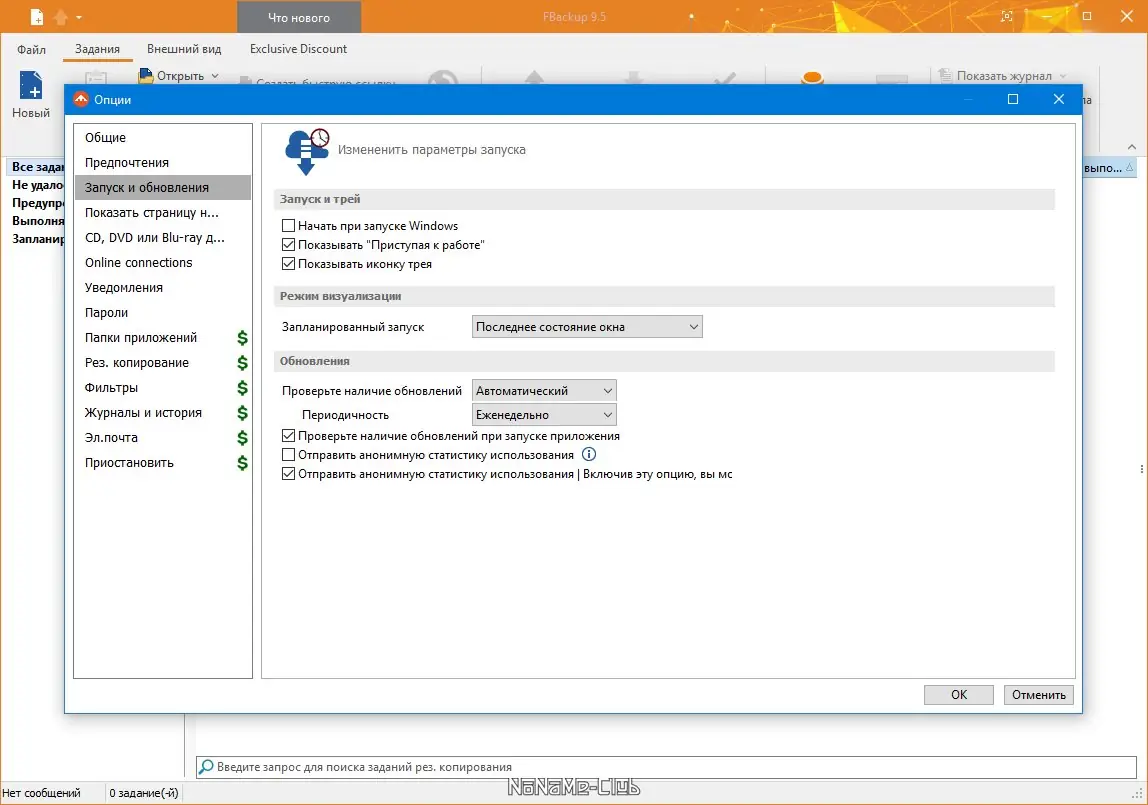
Task: Click the dollar icon next to Фильтры
Action: pyautogui.click(x=242, y=387)
